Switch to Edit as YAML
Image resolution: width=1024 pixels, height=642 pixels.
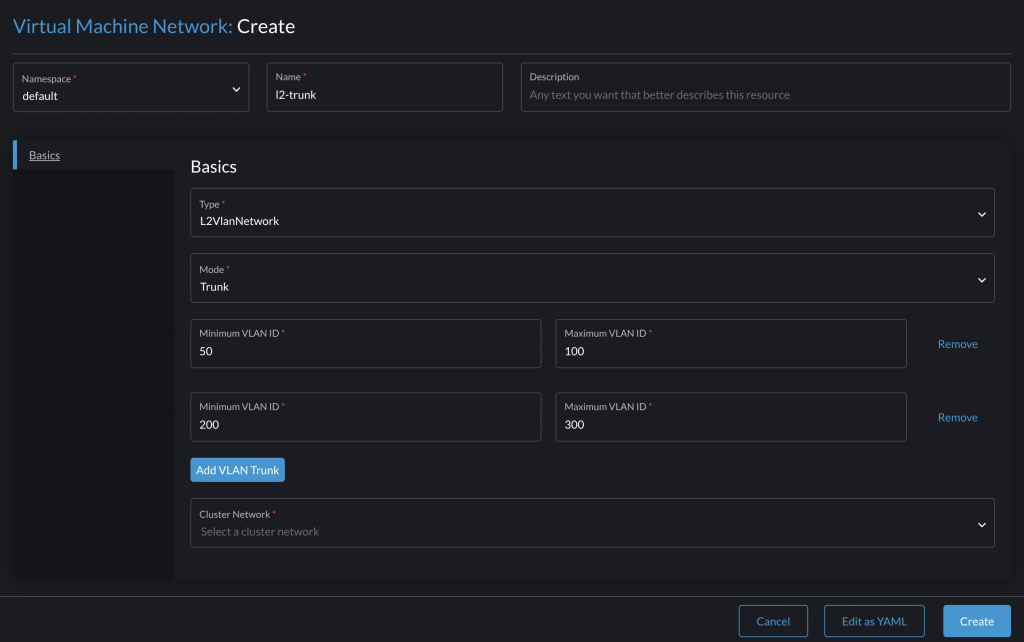tap(874, 621)
